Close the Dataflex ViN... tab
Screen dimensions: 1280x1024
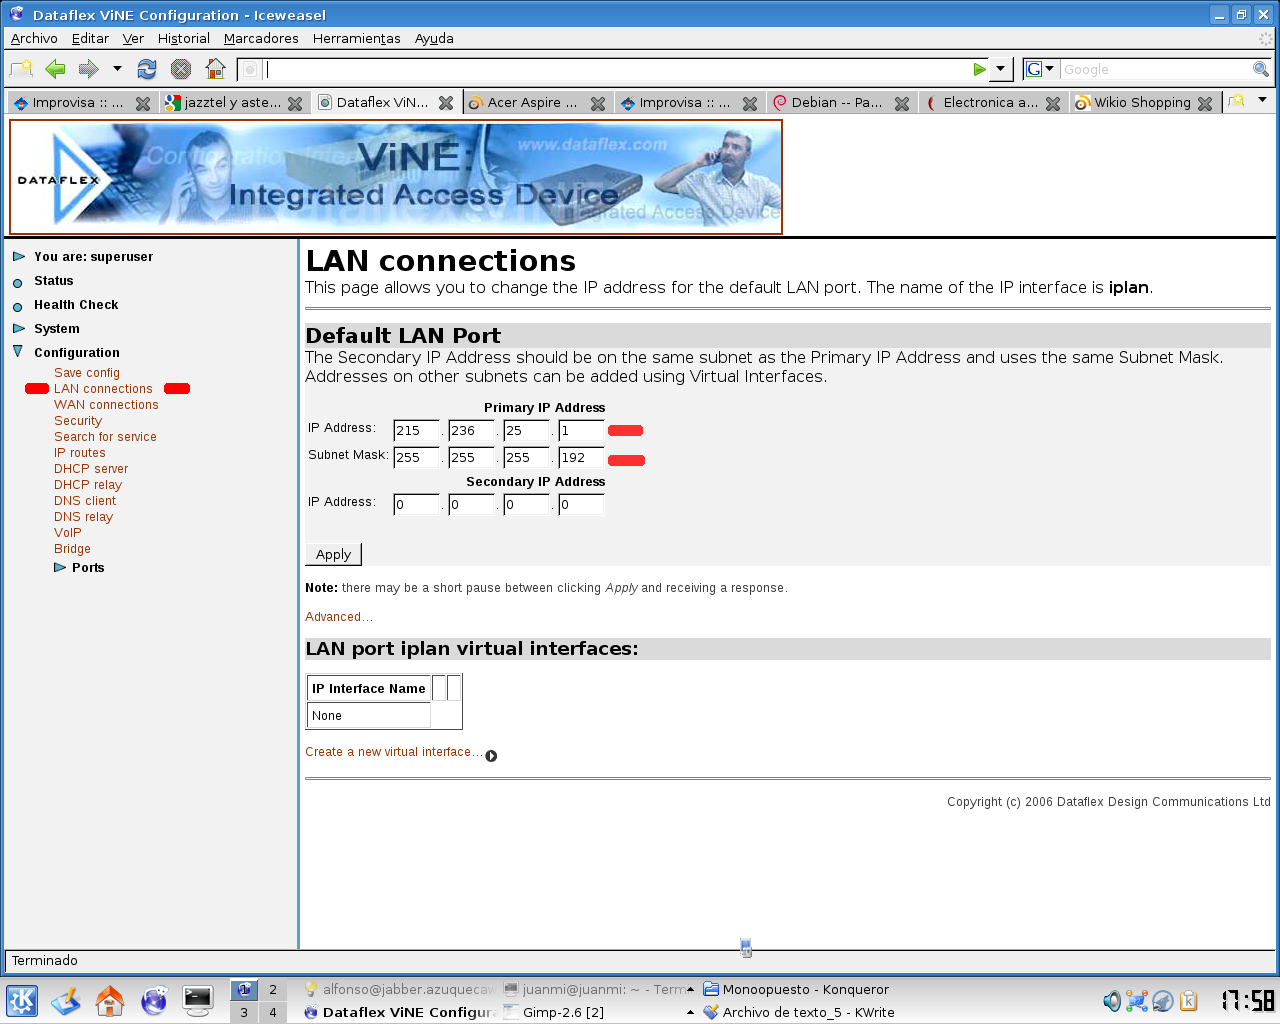(446, 103)
